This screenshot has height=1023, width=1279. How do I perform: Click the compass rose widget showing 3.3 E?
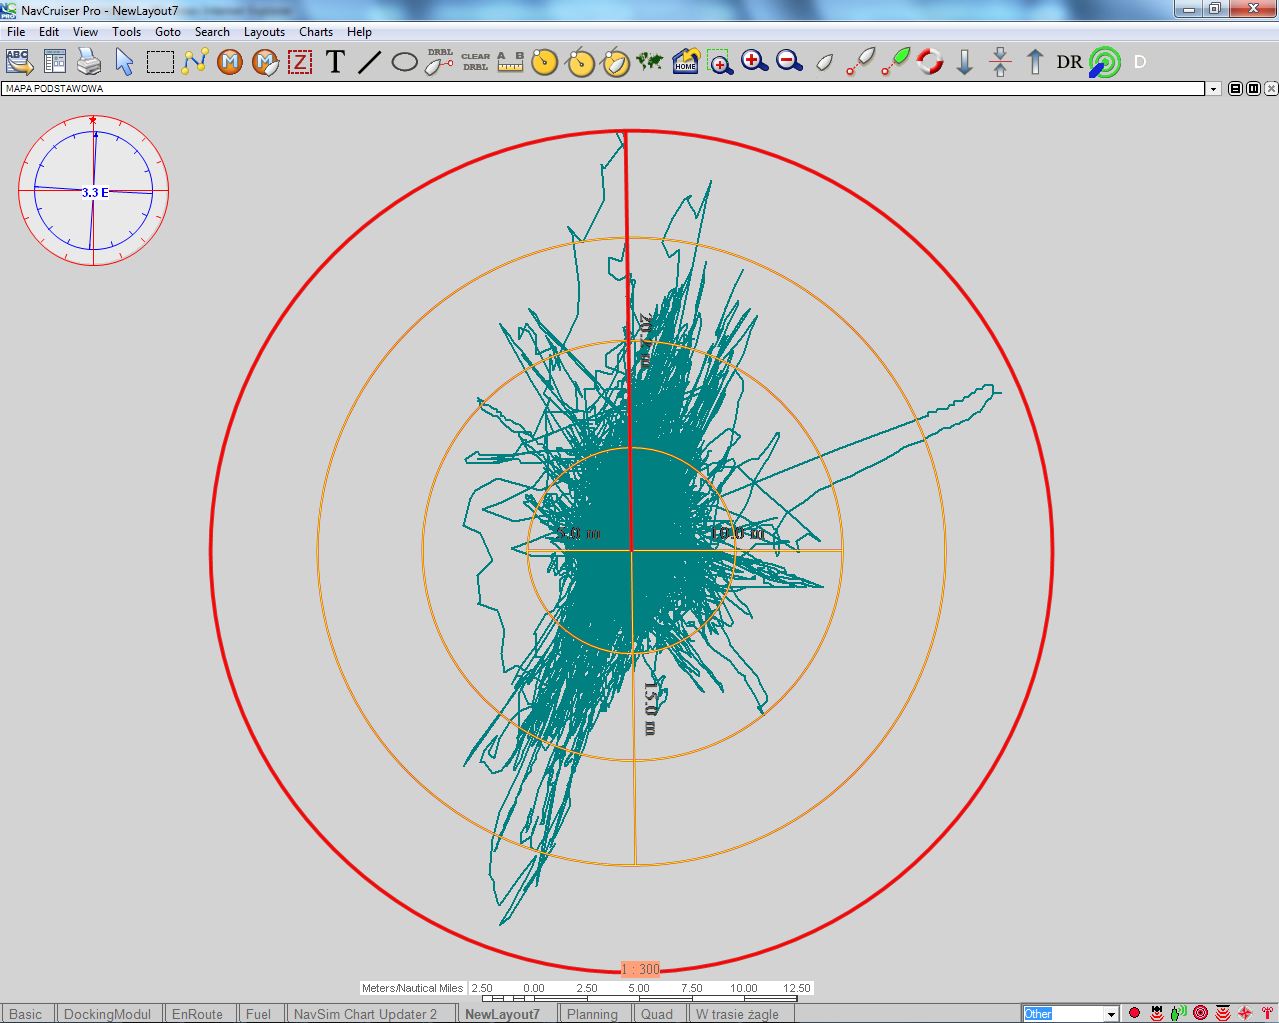tap(94, 191)
